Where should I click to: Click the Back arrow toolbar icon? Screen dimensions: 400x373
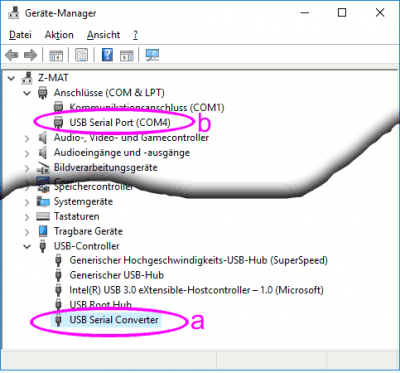tap(12, 55)
